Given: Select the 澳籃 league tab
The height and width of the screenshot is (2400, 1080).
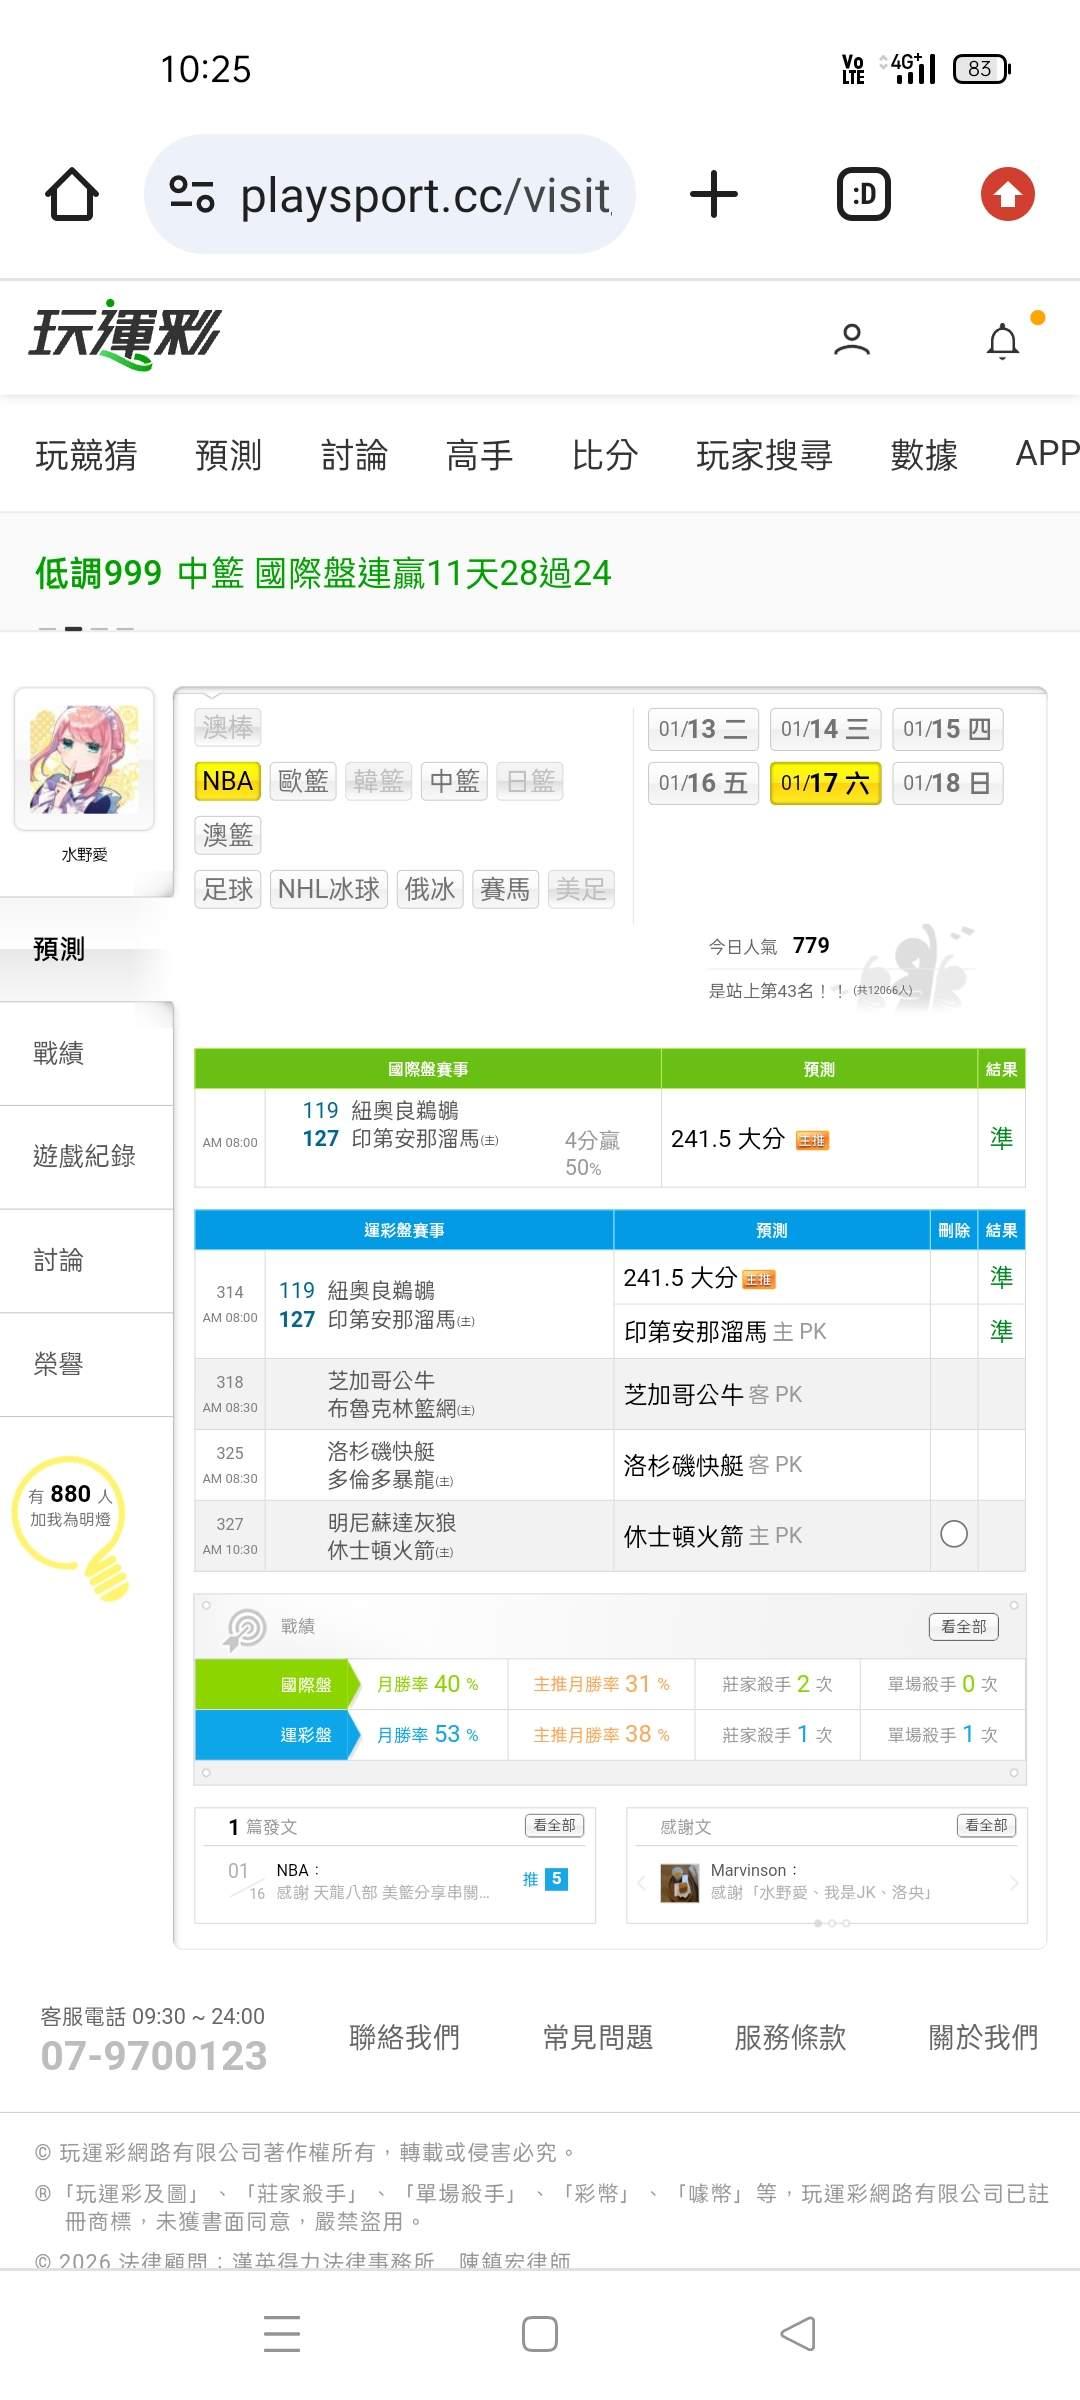Looking at the screenshot, I should pyautogui.click(x=228, y=835).
